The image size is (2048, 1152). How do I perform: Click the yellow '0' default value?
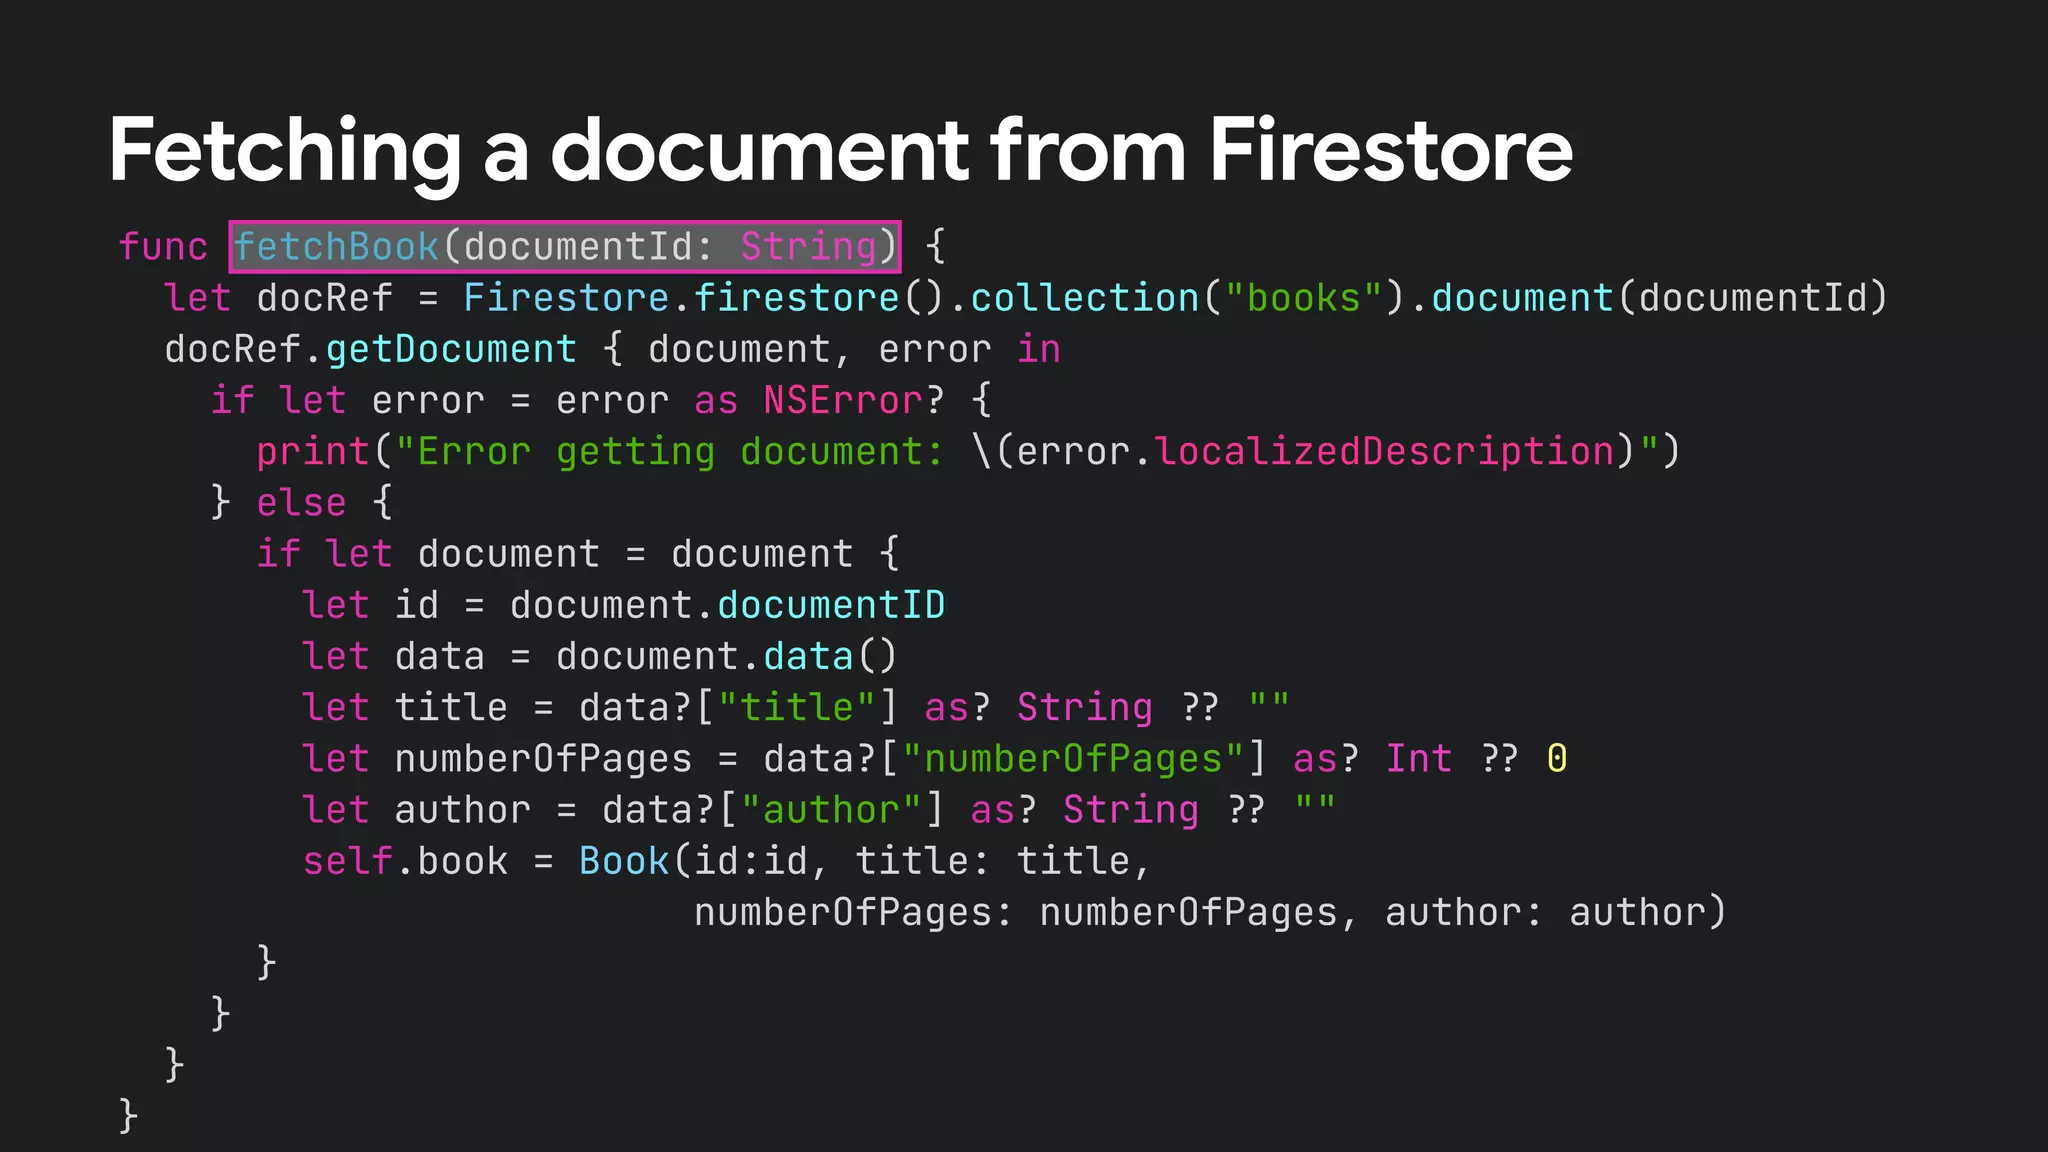click(x=1557, y=758)
